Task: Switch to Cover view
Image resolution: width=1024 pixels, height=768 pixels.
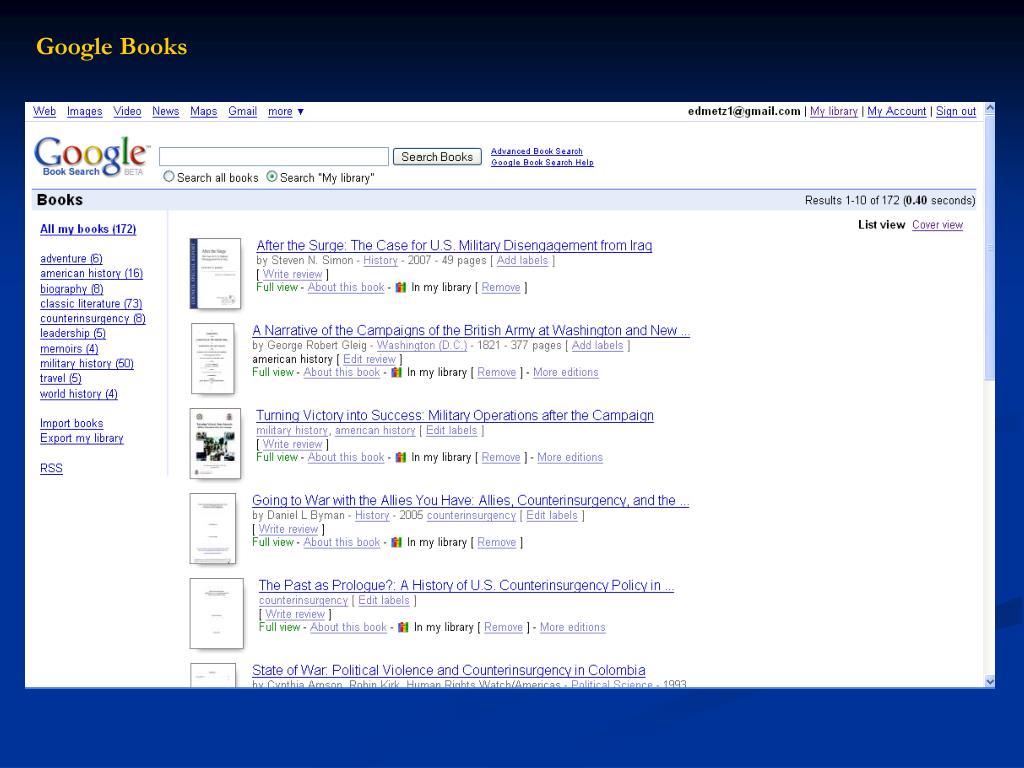Action: [x=937, y=225]
